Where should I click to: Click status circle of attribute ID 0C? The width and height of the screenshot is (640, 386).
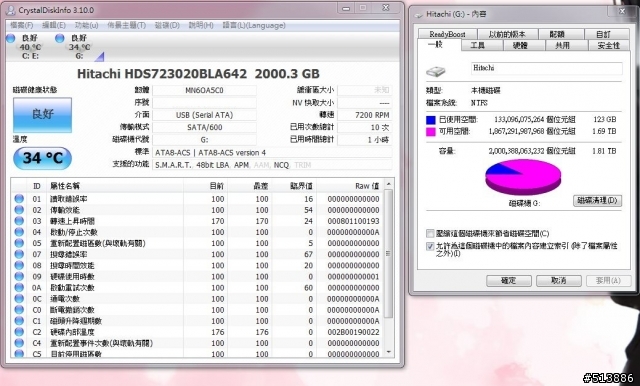coord(19,299)
